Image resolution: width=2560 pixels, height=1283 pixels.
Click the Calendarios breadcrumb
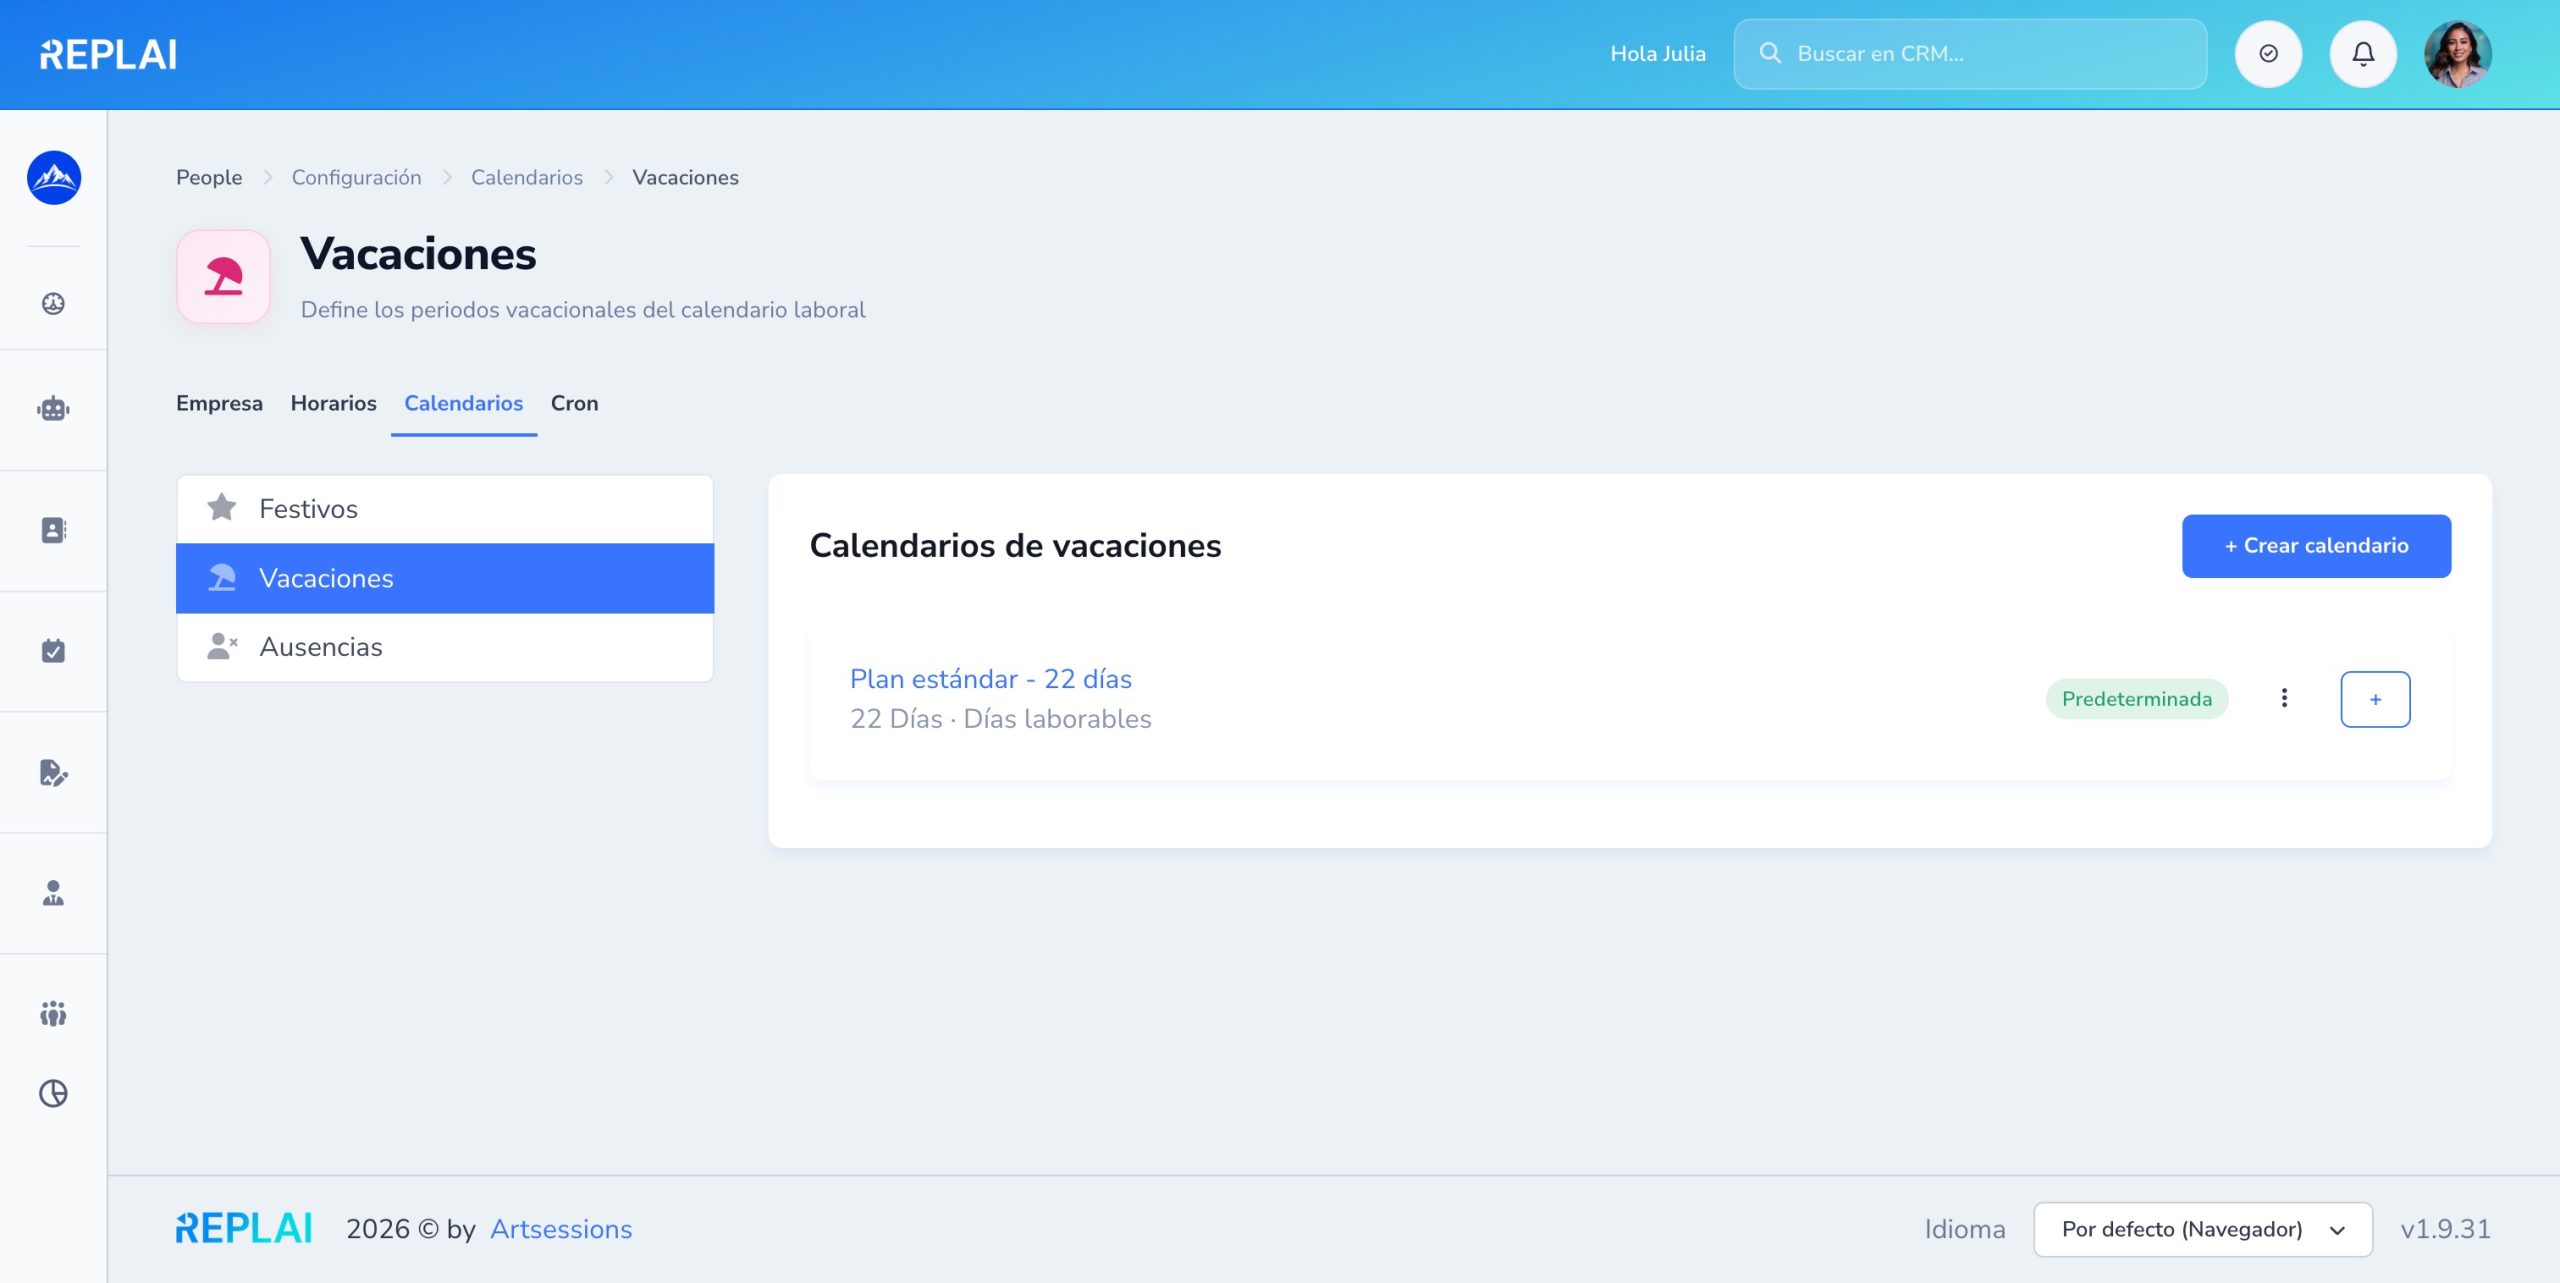point(527,177)
